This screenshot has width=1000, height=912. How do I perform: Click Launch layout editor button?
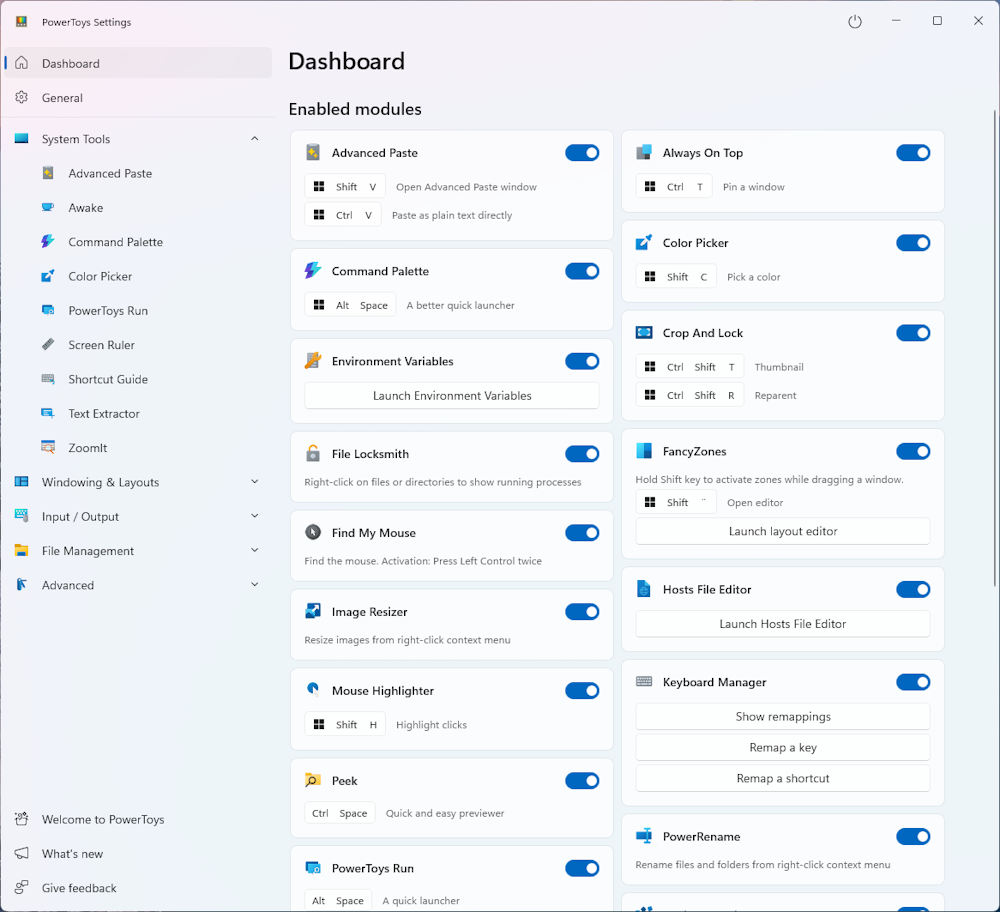[x=783, y=531]
